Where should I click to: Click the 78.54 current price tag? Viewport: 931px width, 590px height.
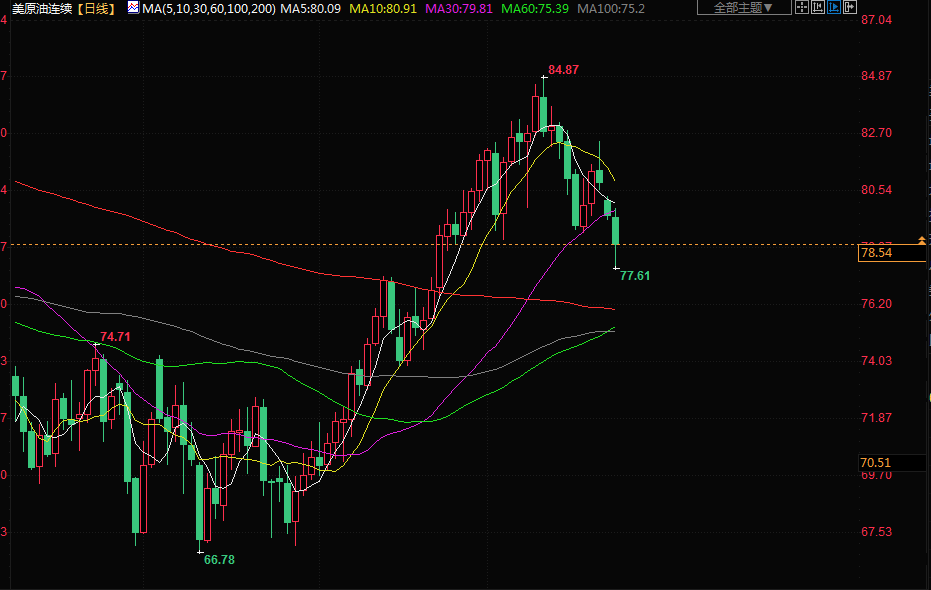[876, 254]
